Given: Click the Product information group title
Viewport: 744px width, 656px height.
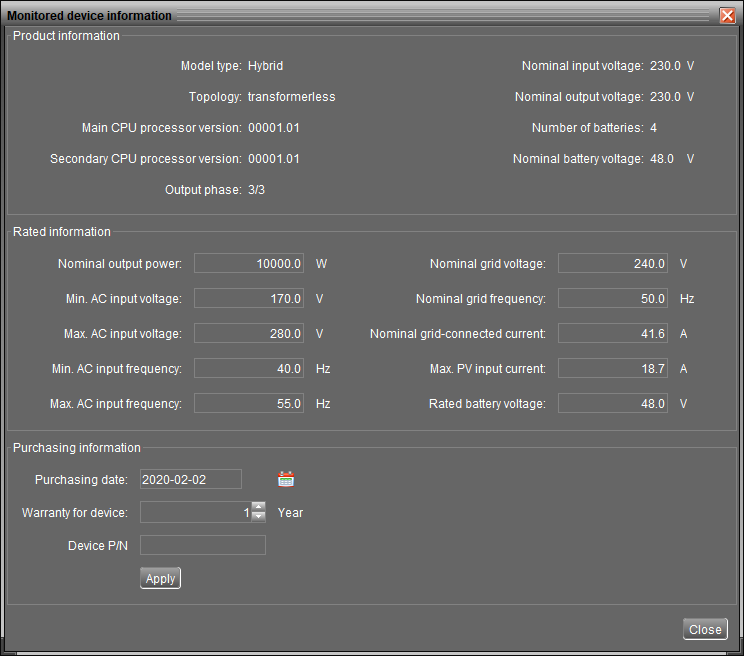Looking at the screenshot, I should [x=66, y=36].
